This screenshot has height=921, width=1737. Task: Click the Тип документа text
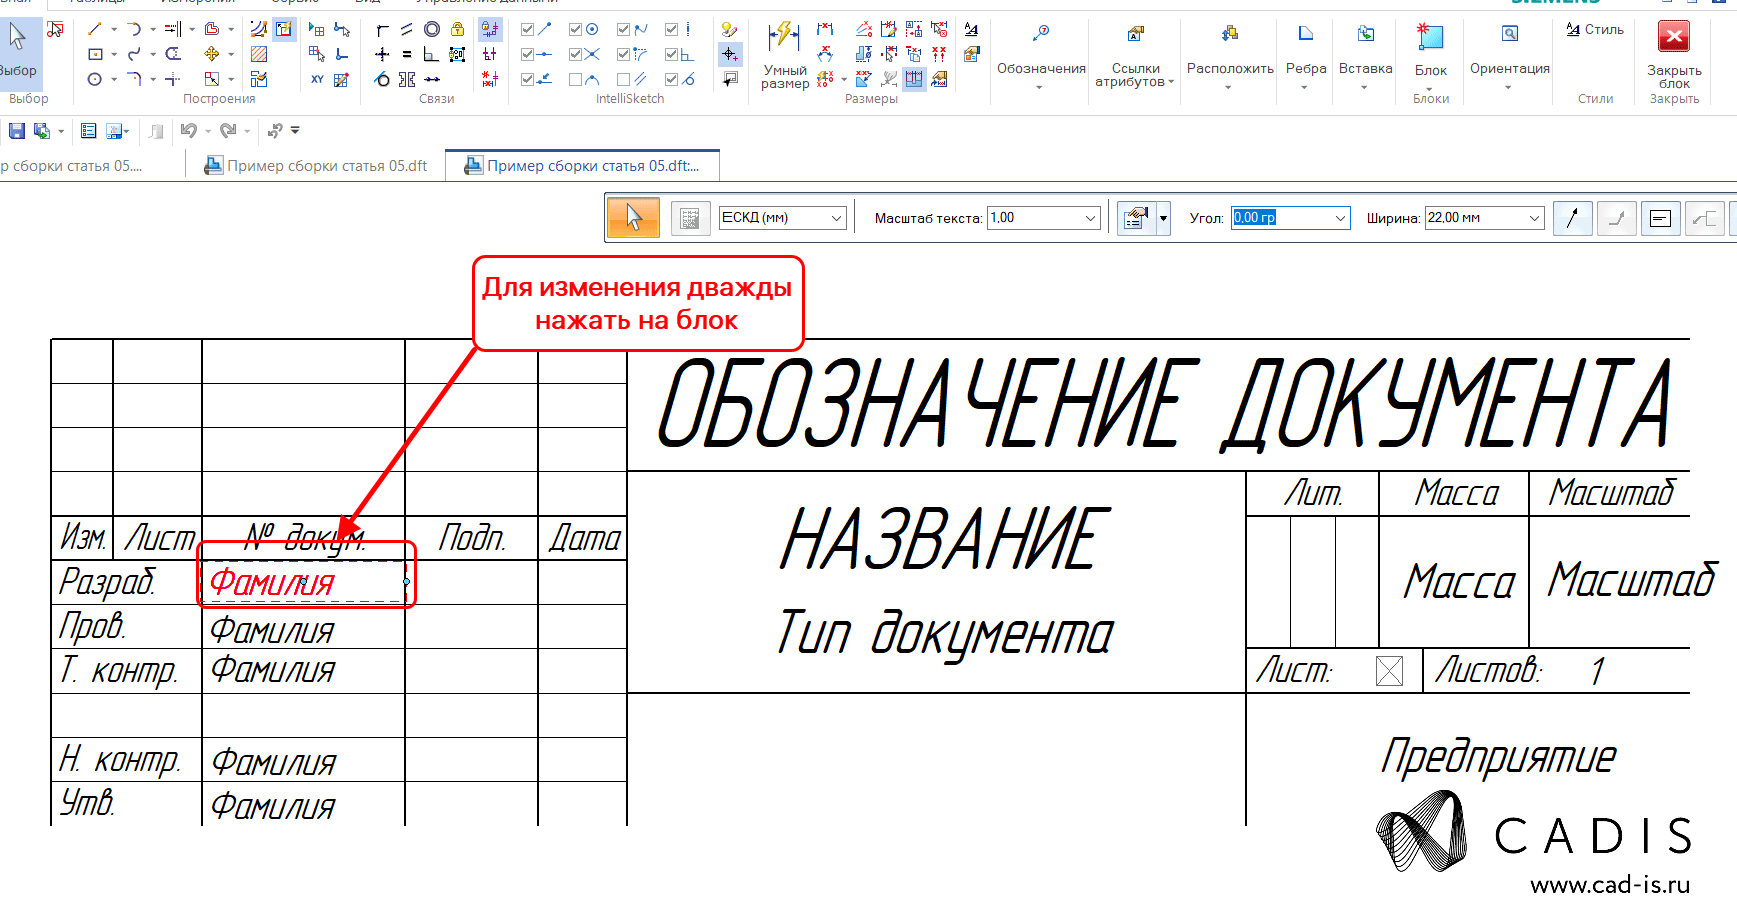click(x=944, y=634)
